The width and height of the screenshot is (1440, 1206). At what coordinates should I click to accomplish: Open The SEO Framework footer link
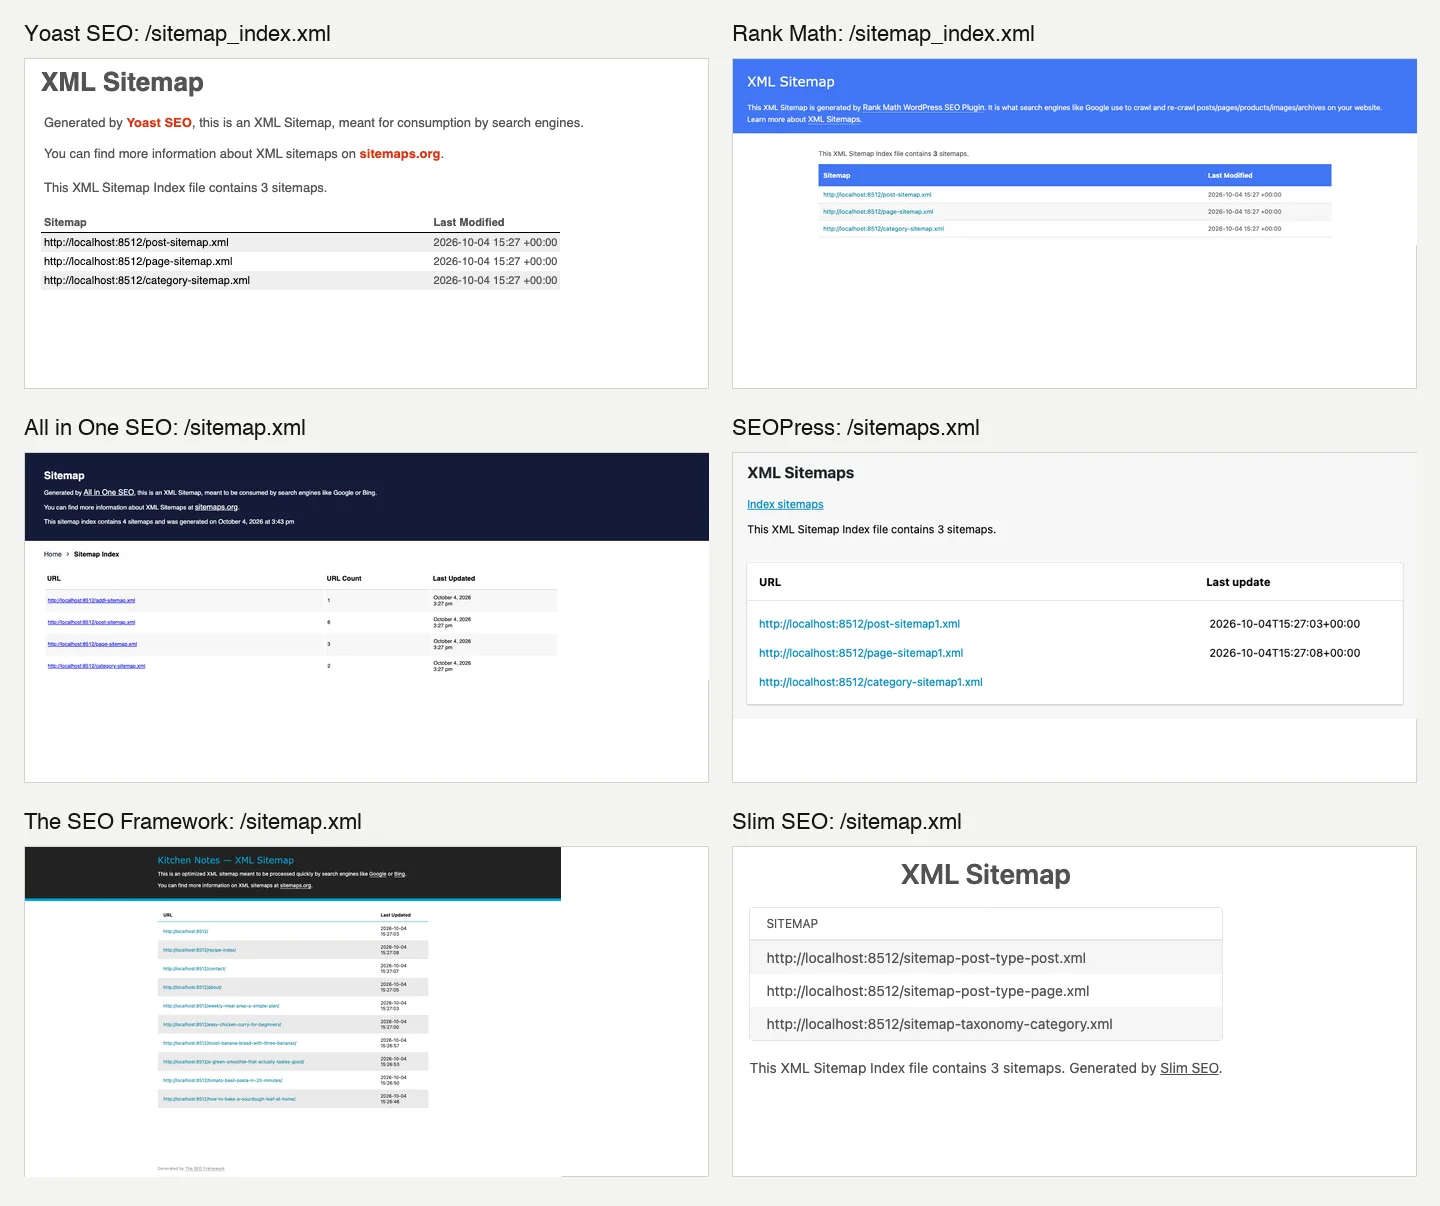click(x=205, y=1168)
